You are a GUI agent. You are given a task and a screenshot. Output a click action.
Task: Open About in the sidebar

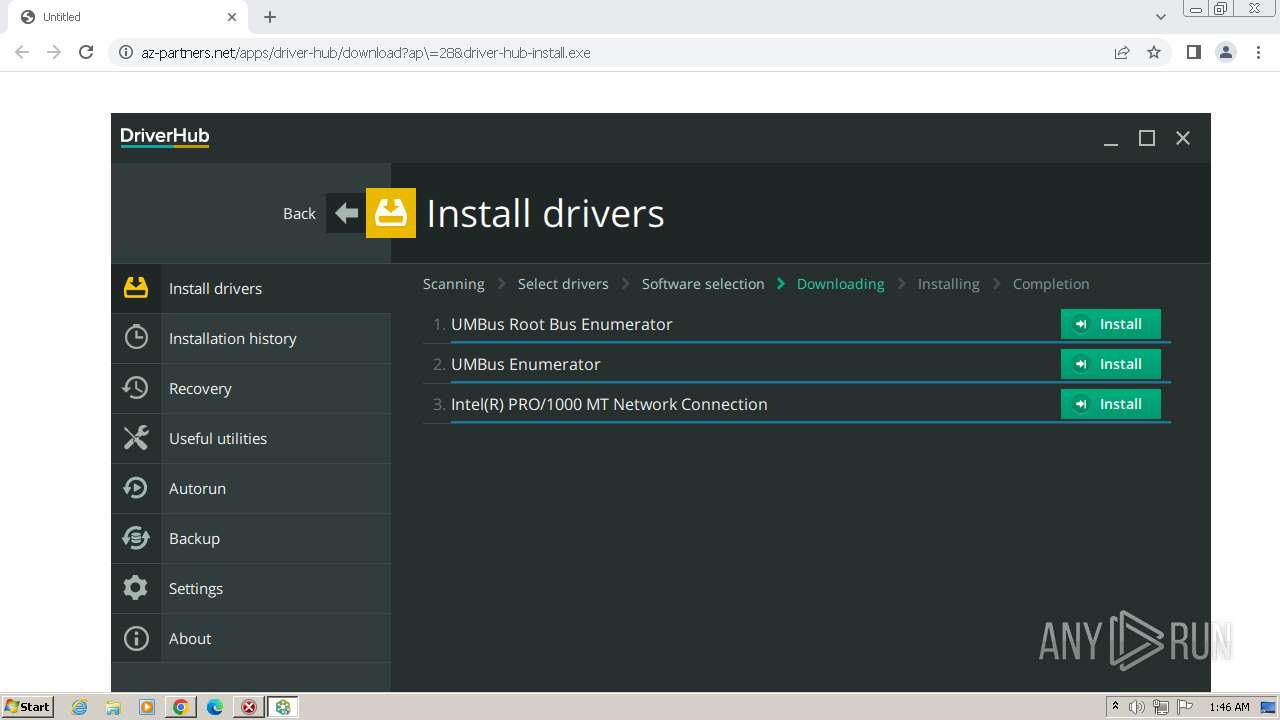[x=251, y=638]
